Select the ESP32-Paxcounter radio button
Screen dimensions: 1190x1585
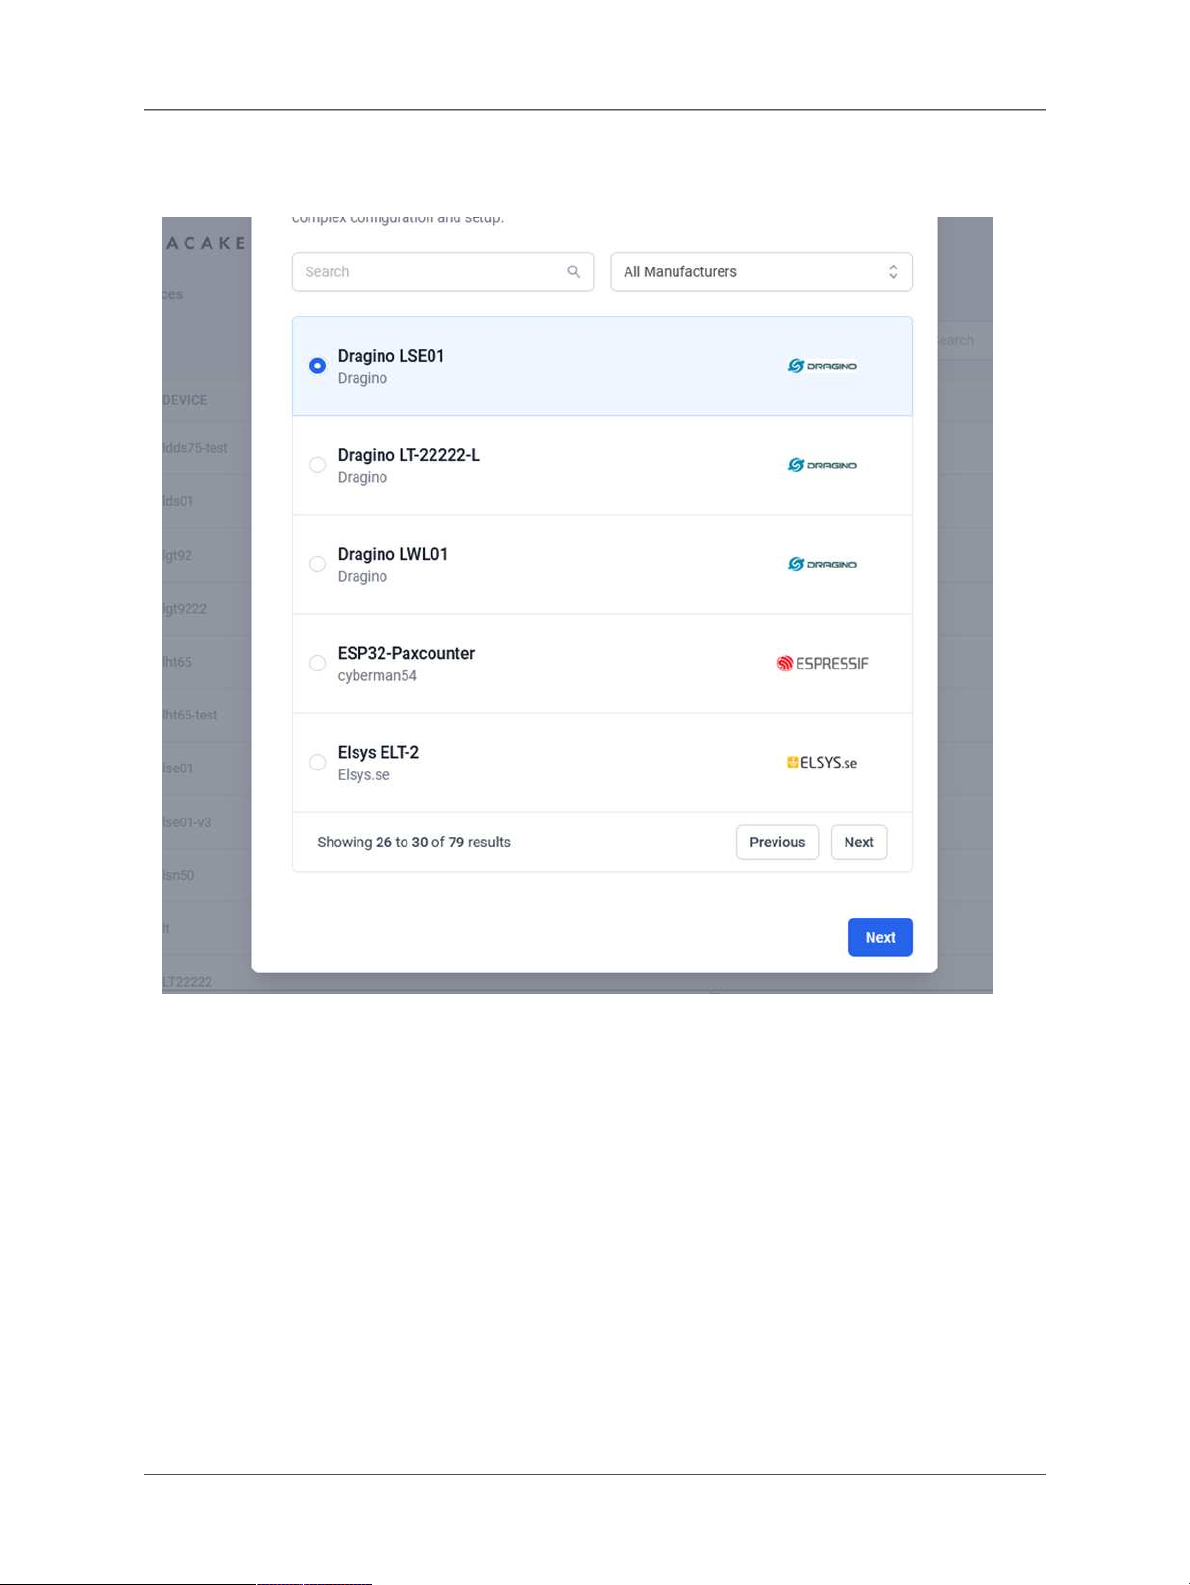click(x=317, y=663)
